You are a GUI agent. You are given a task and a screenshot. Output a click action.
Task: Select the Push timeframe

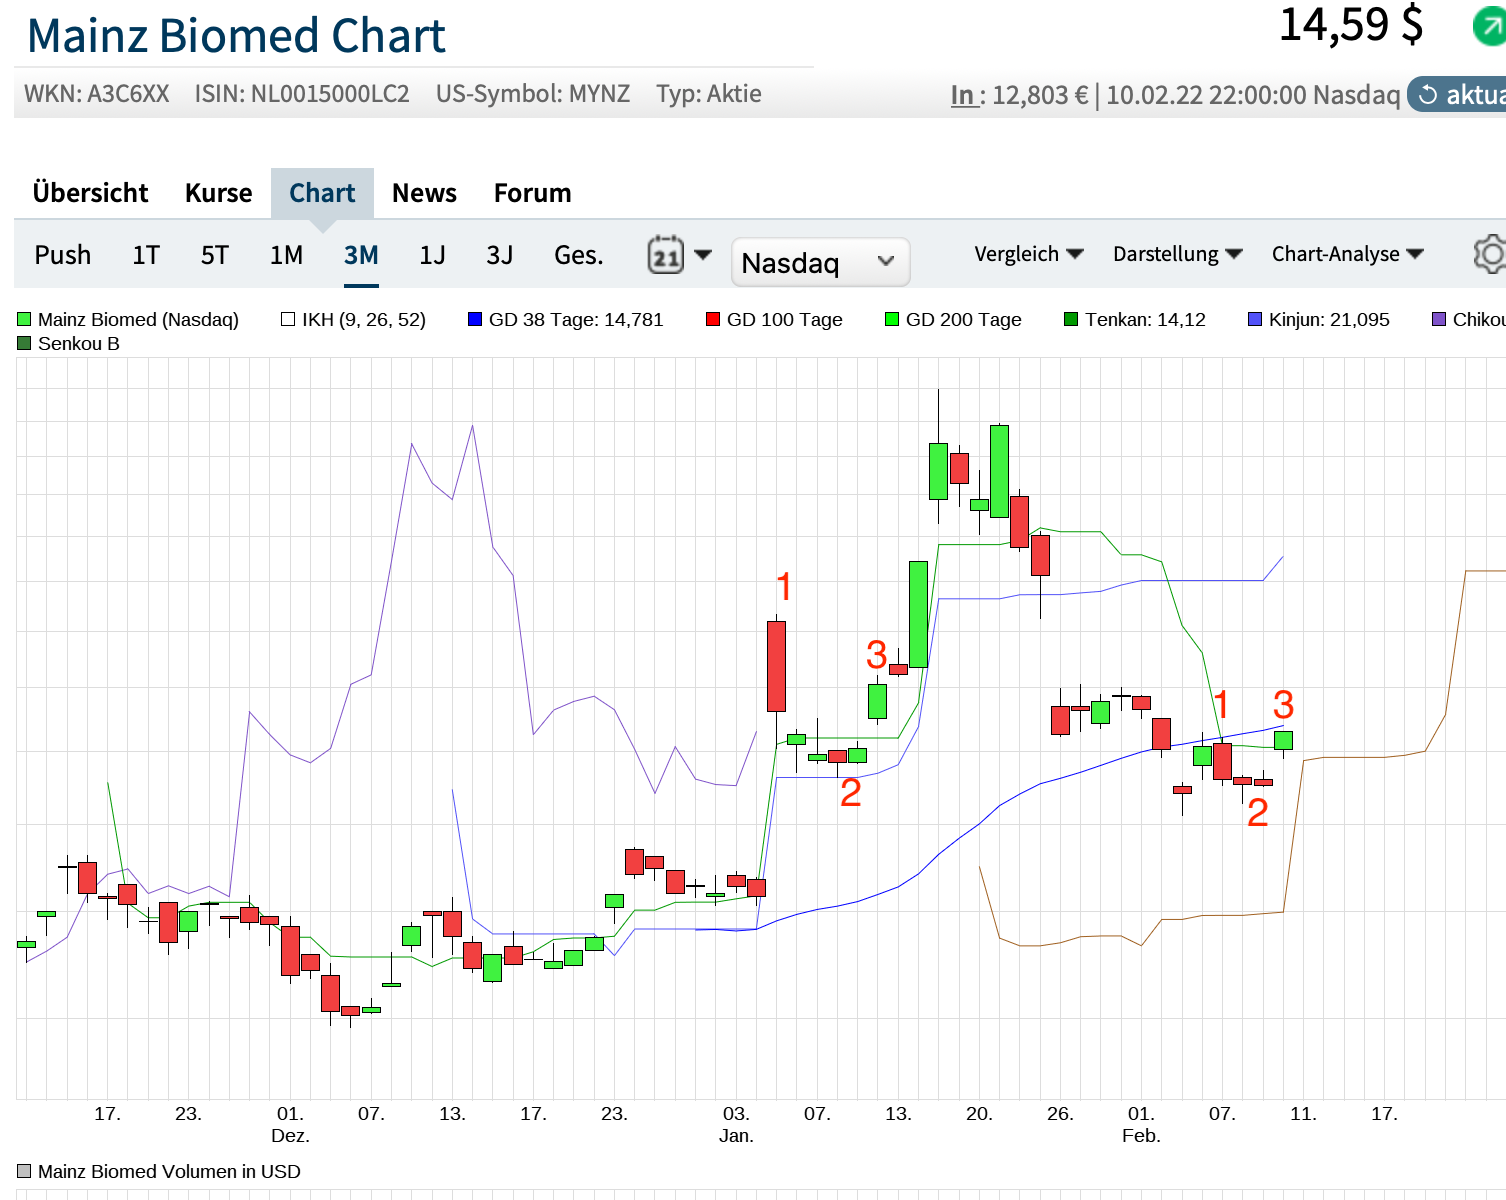(x=63, y=255)
